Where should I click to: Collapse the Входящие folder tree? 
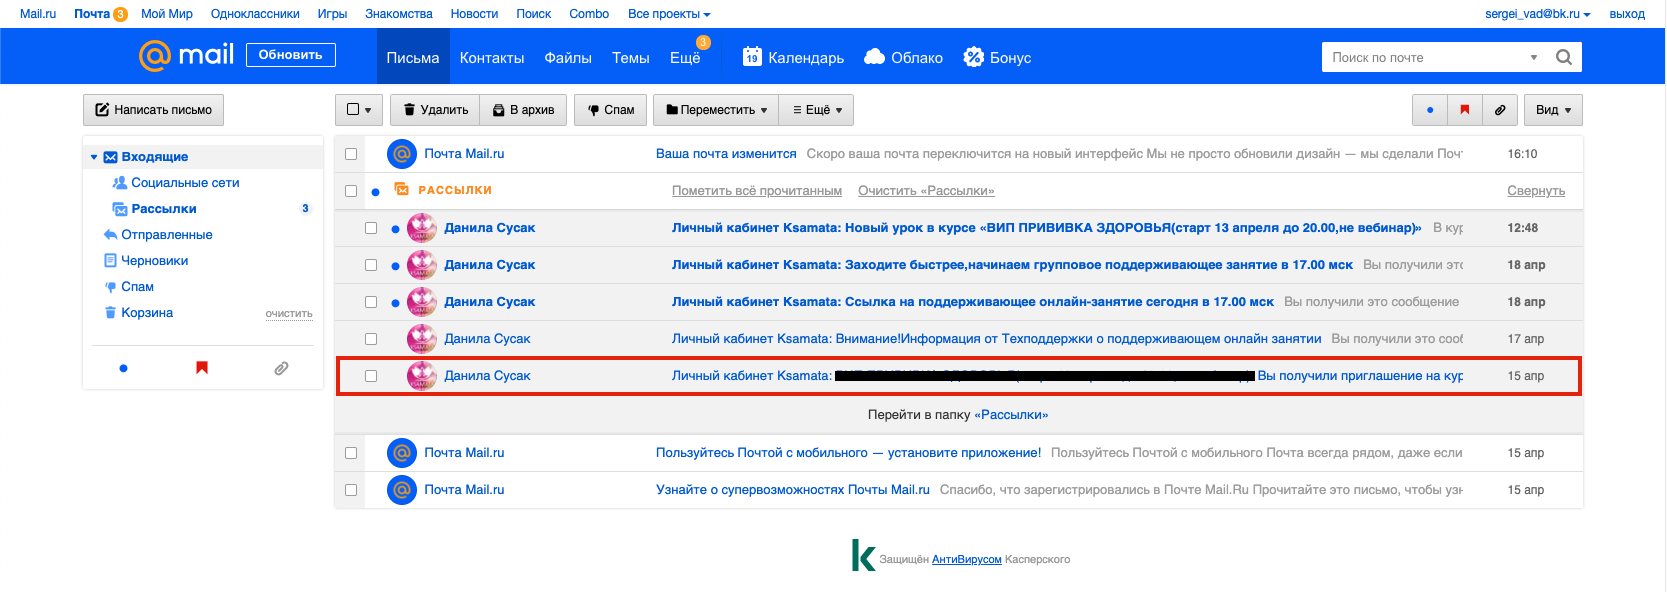(94, 157)
